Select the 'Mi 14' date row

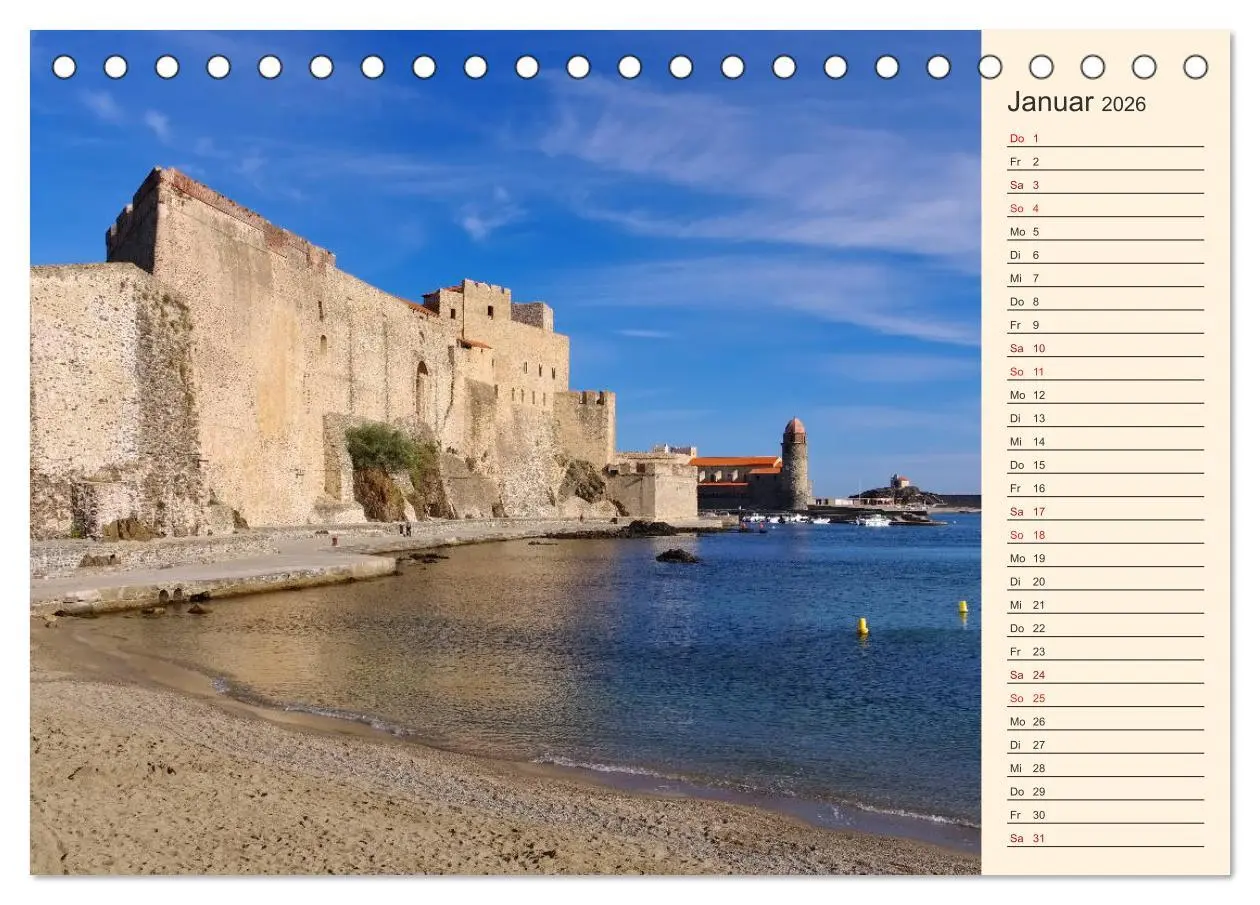tap(1105, 441)
